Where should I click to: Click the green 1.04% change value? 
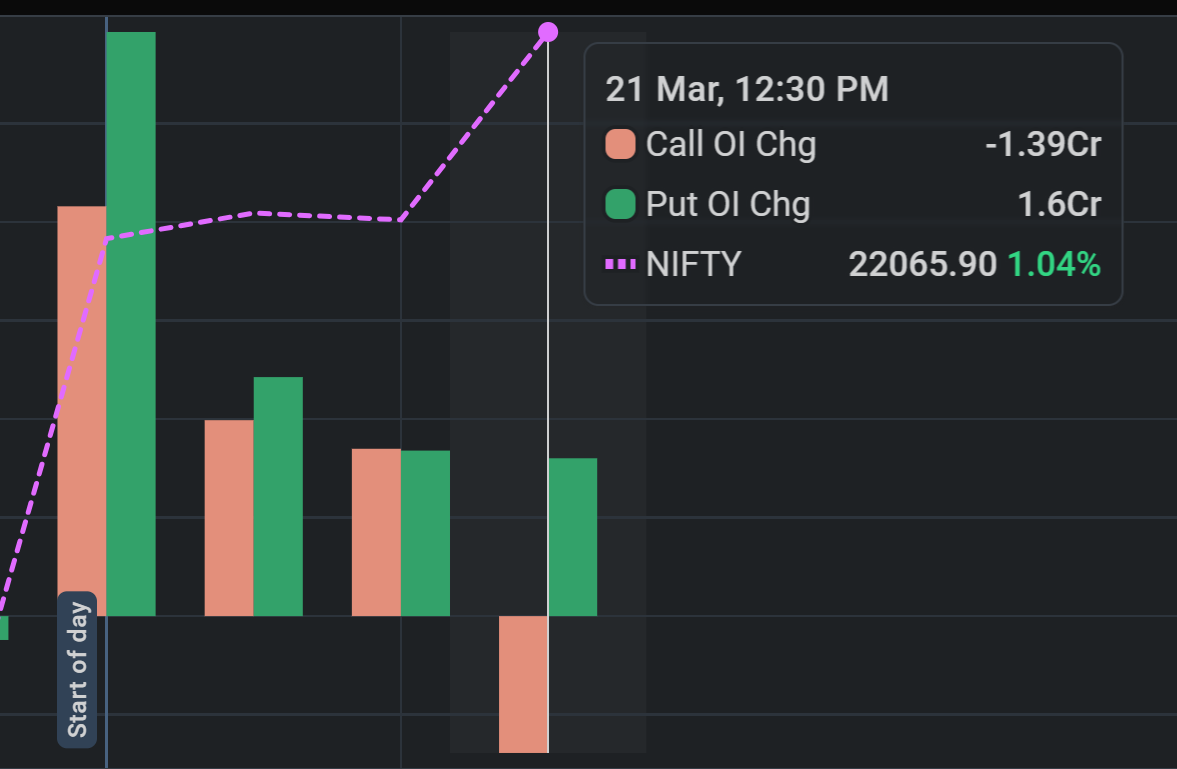point(1054,264)
